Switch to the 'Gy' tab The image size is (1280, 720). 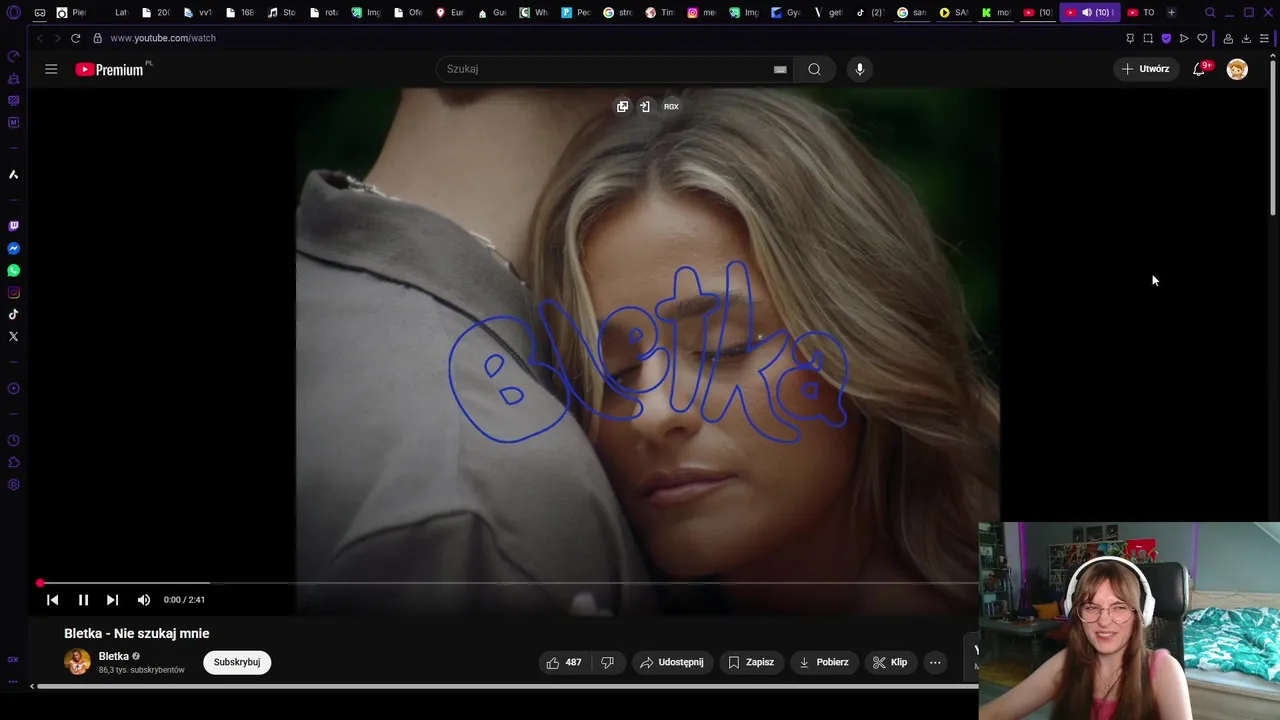coord(785,13)
